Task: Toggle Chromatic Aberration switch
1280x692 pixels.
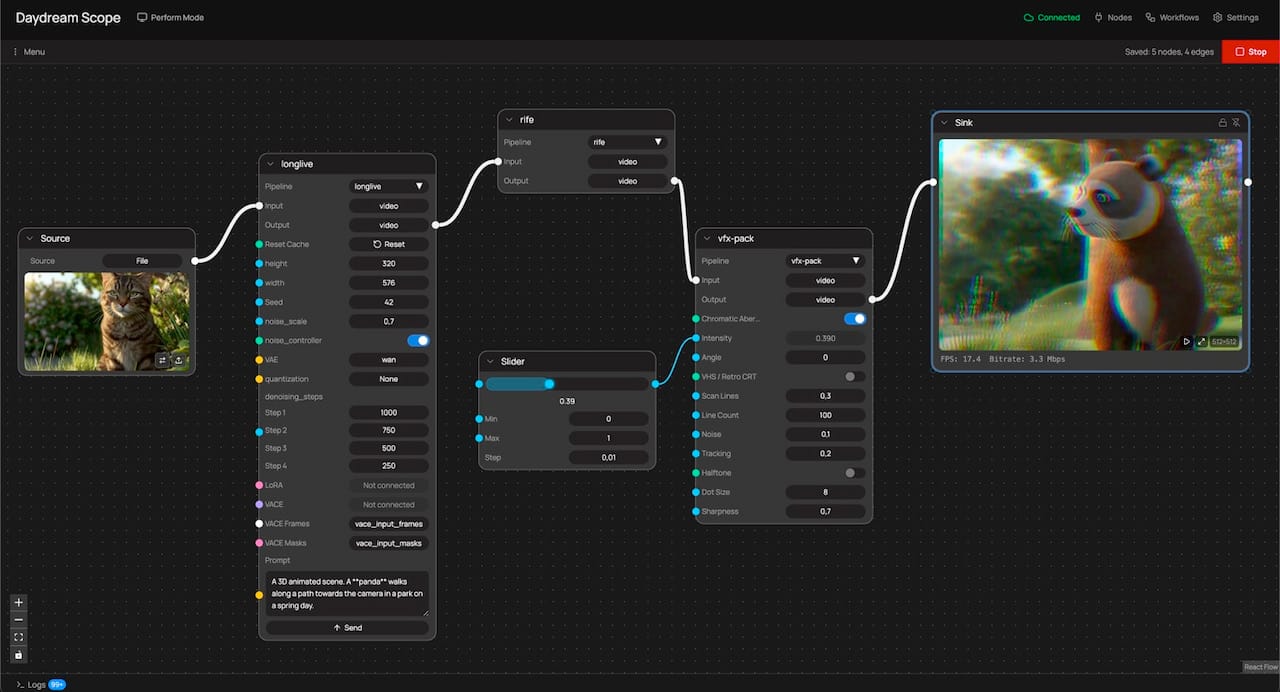Action: [x=855, y=319]
